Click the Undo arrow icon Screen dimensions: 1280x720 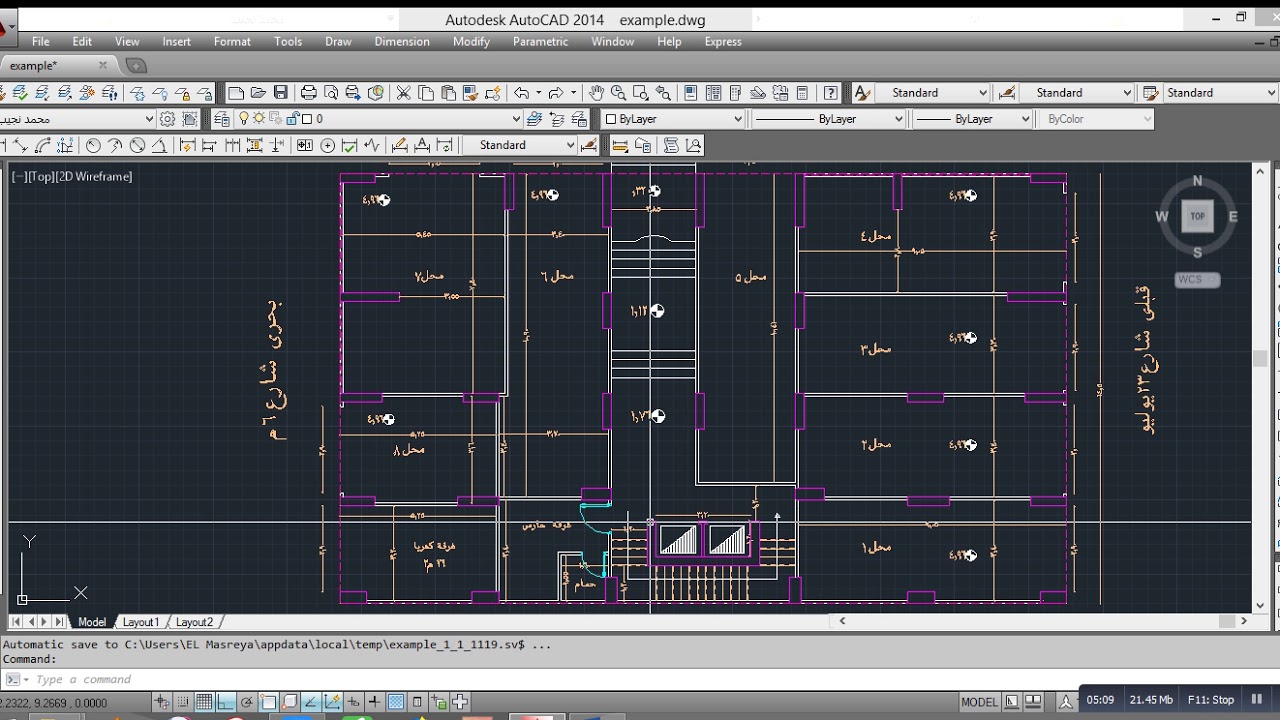521,93
